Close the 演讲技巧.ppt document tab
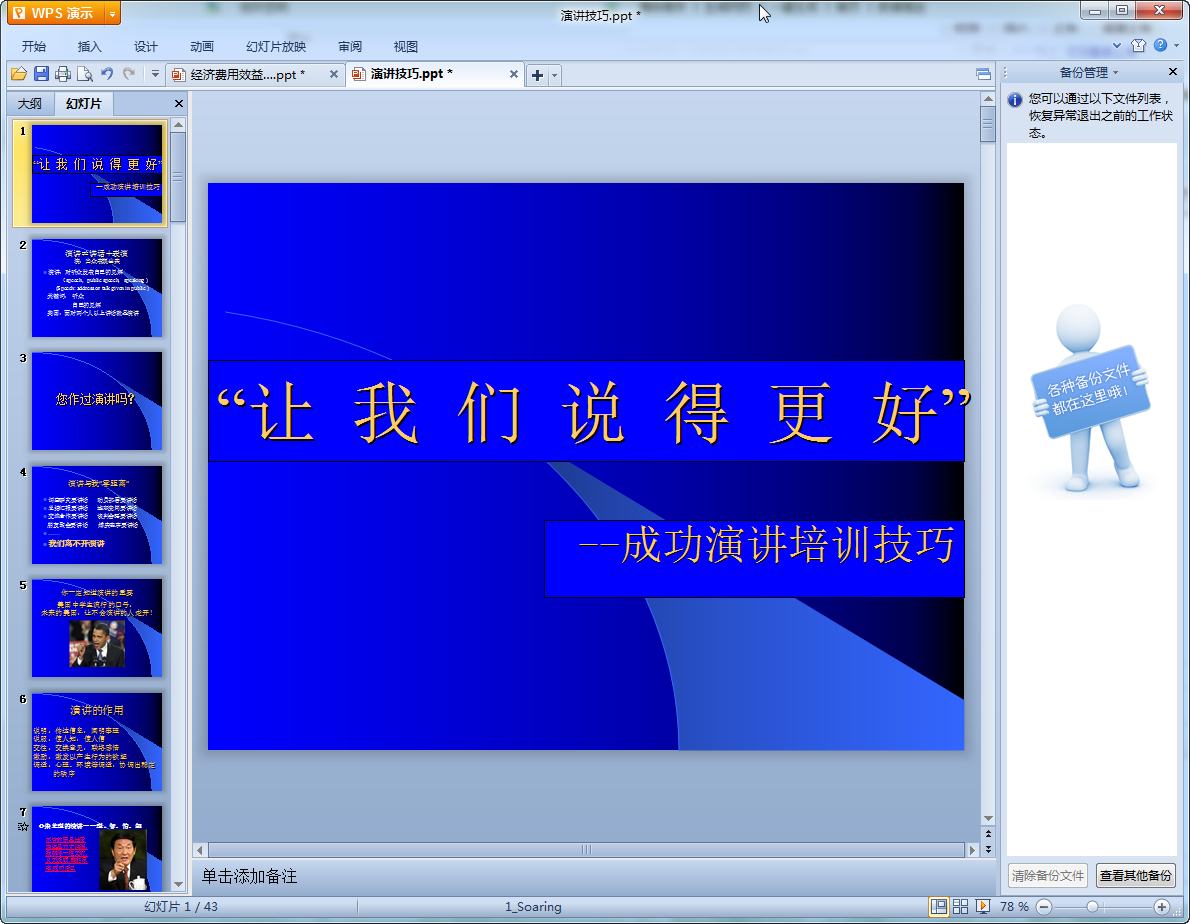This screenshot has height=924, width=1190. [514, 74]
